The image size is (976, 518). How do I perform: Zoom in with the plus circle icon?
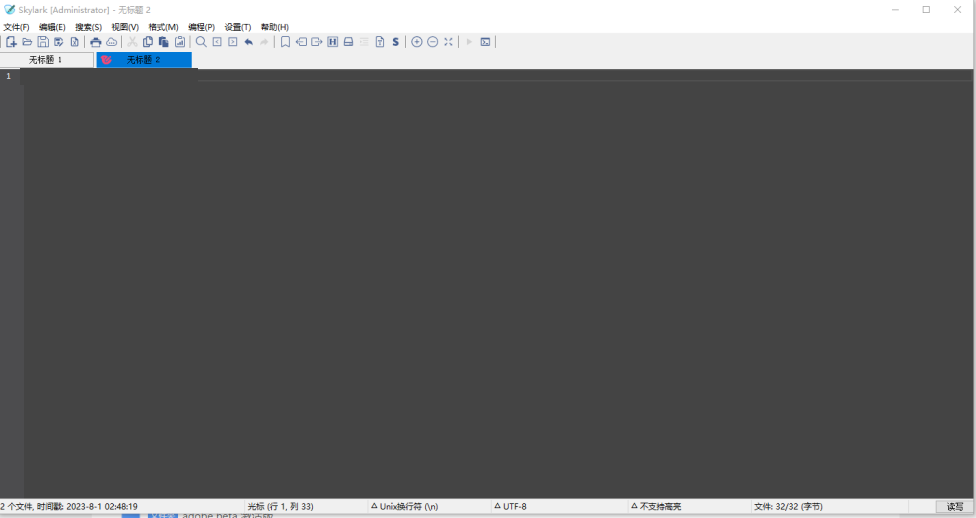tap(416, 42)
